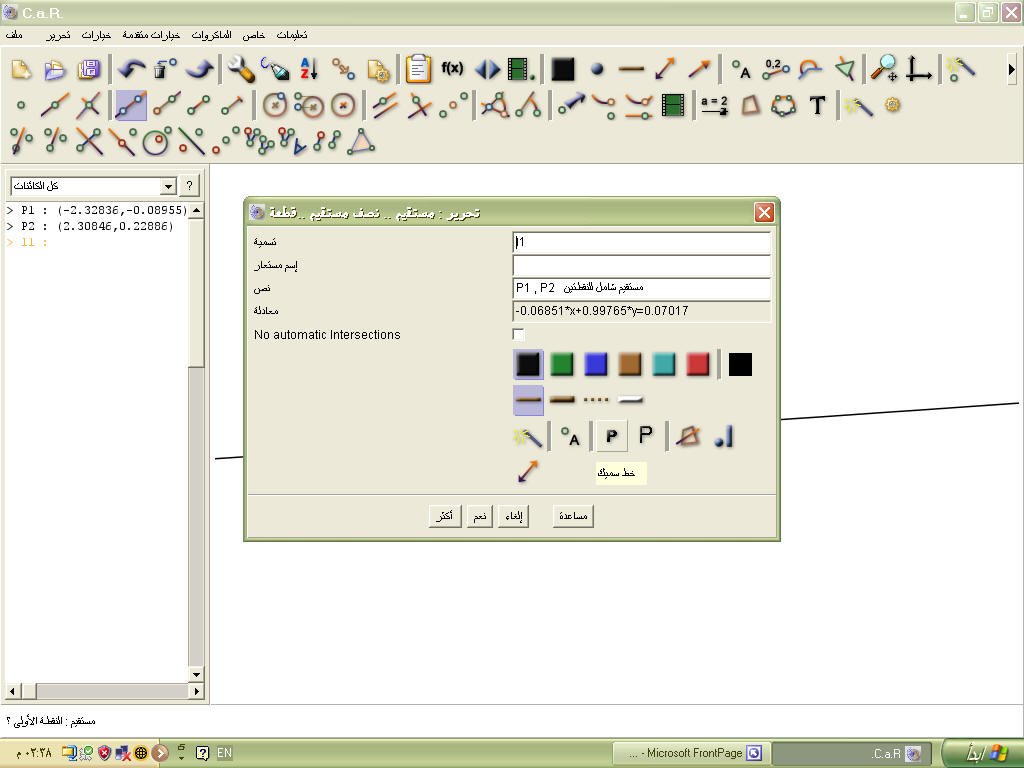Open the تعليمات menu
Image resolution: width=1024 pixels, height=768 pixels.
click(291, 35)
